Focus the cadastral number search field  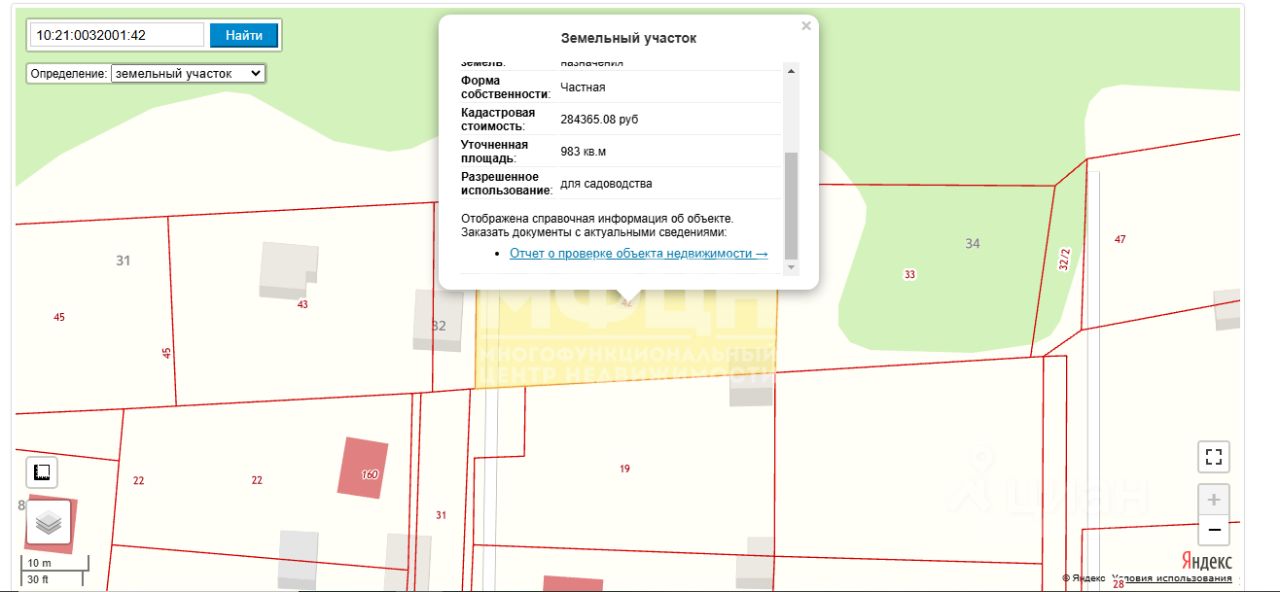117,35
